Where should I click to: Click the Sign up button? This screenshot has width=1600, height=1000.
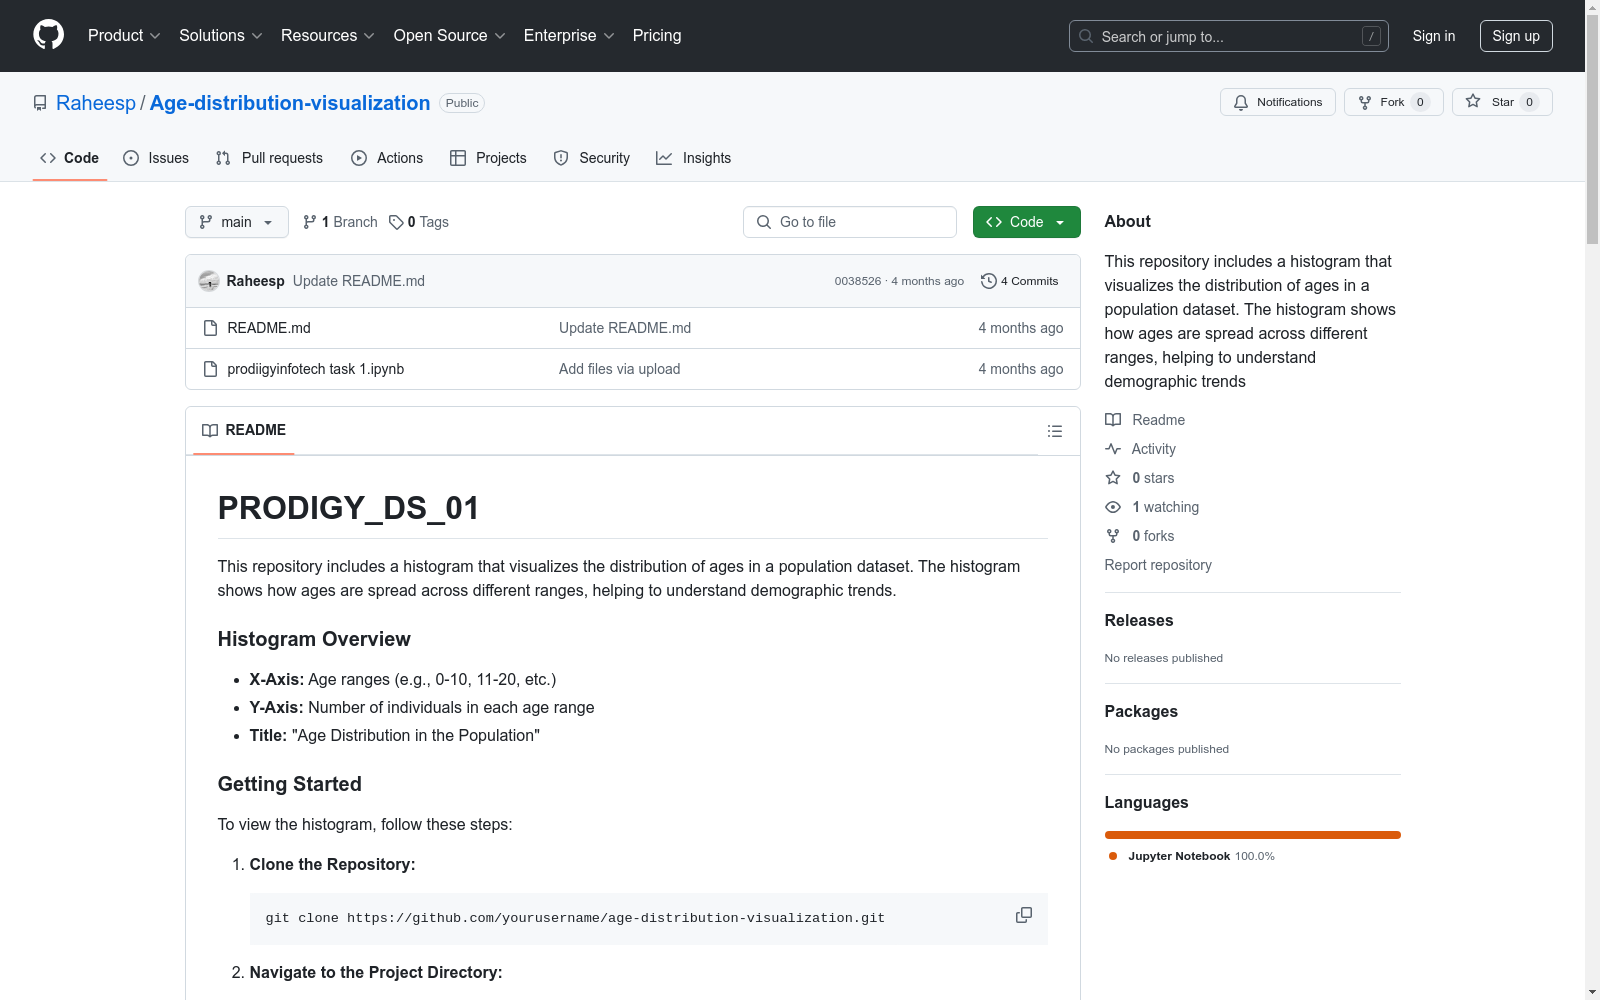click(x=1515, y=36)
